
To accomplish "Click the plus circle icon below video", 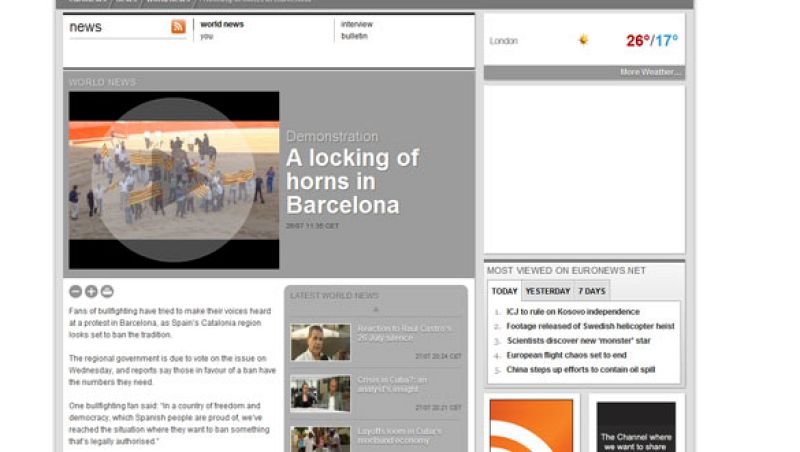I will pos(91,291).
